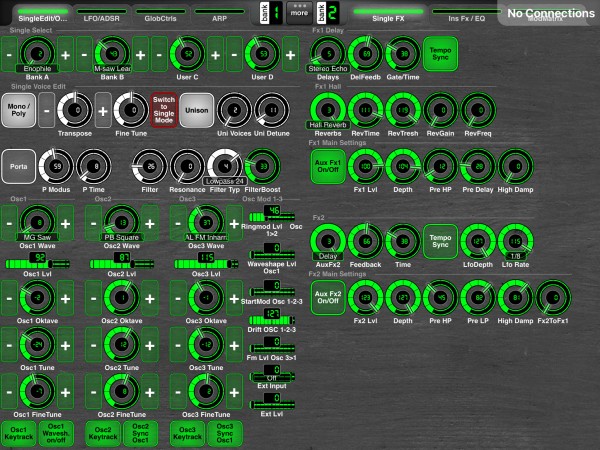Open the Lowpass 24 filter type selector
The height and width of the screenshot is (450, 600).
click(x=225, y=181)
